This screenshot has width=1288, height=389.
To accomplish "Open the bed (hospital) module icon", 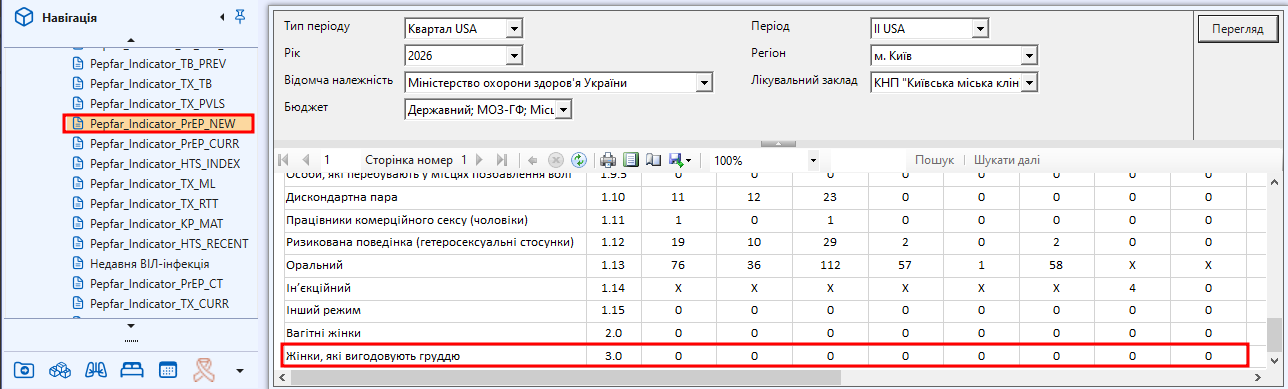I will (x=131, y=370).
